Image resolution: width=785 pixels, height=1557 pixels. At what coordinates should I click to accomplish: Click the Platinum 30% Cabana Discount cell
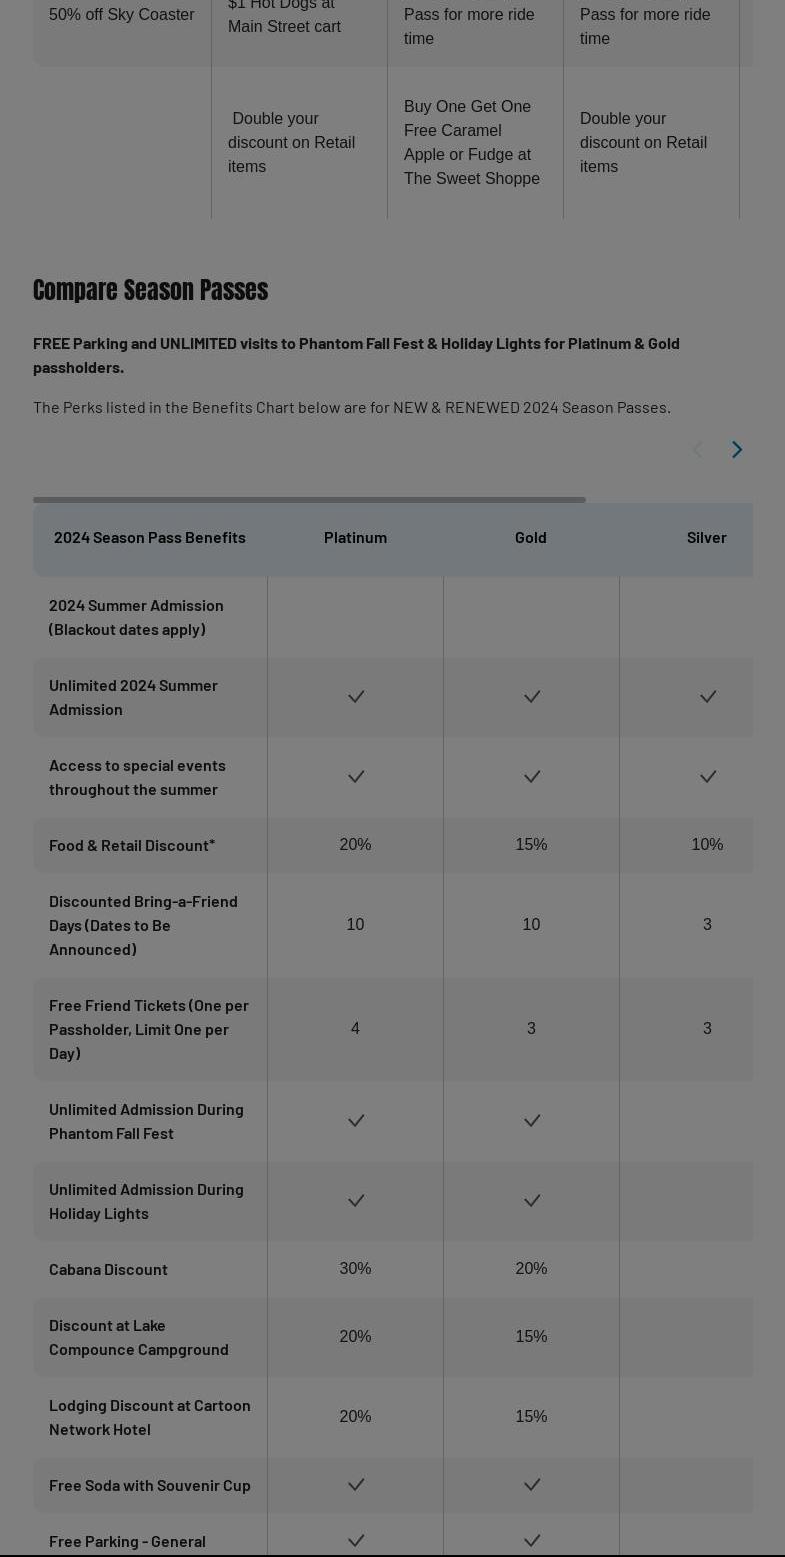coord(355,1269)
